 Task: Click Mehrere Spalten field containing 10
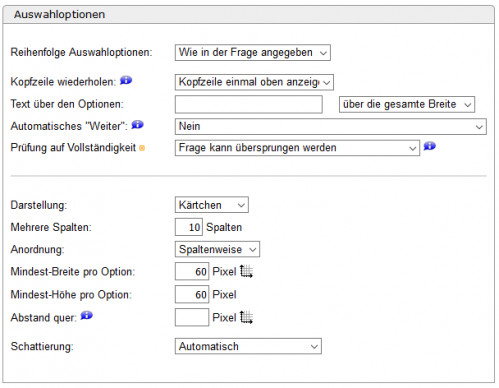click(189, 227)
